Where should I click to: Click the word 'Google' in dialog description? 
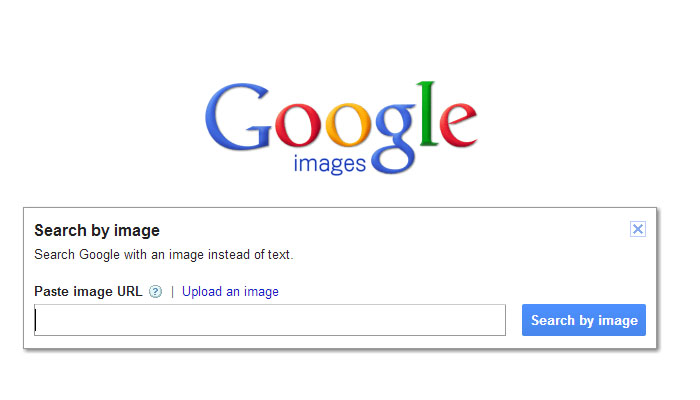(x=99, y=255)
